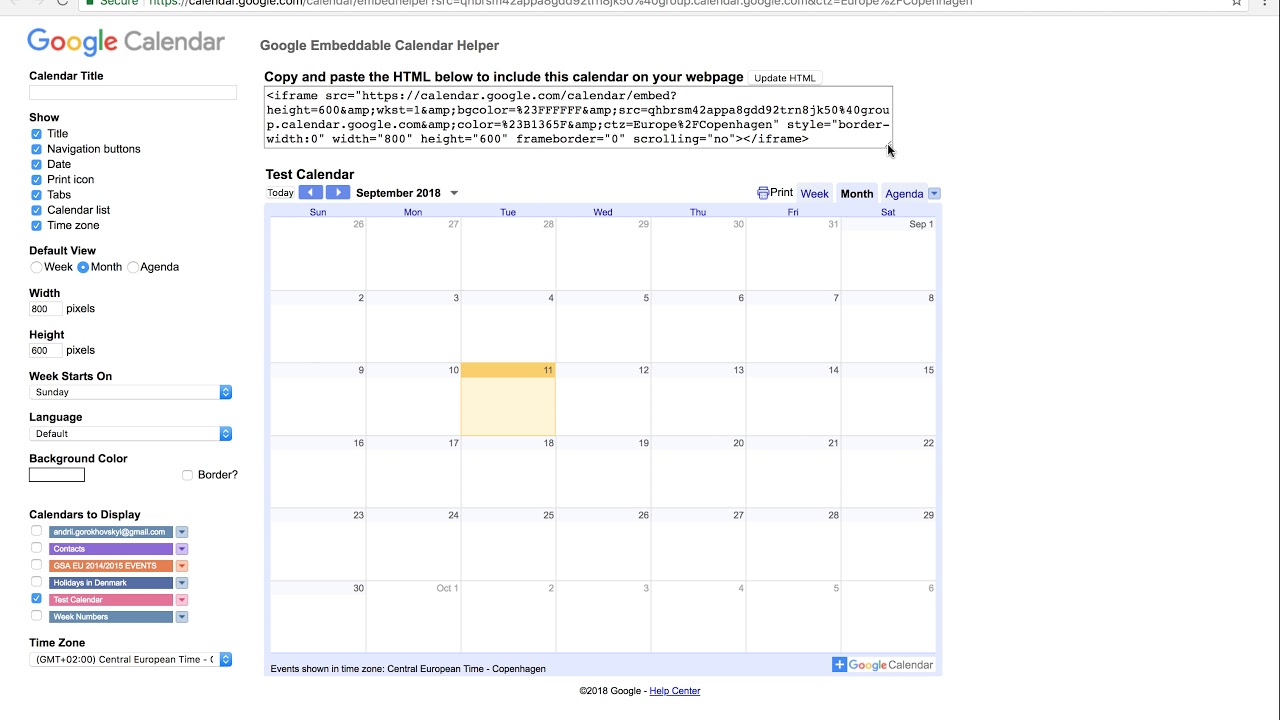This screenshot has width=1280, height=720.
Task: Open the Time Zone dropdown
Action: 130,660
